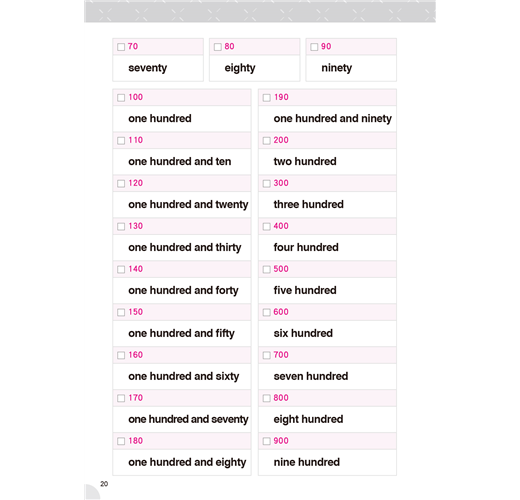Click page number 20 in corner
The image size is (520, 500).
[104, 484]
